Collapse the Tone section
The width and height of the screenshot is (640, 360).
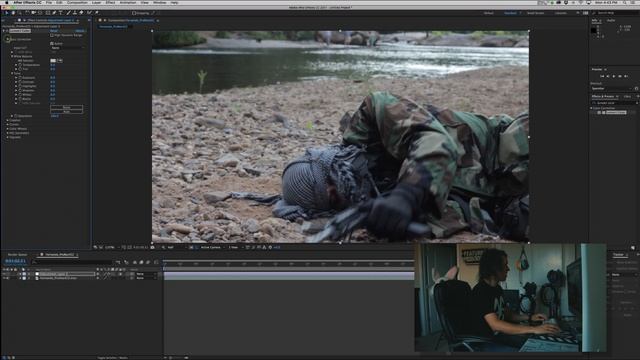point(12,73)
